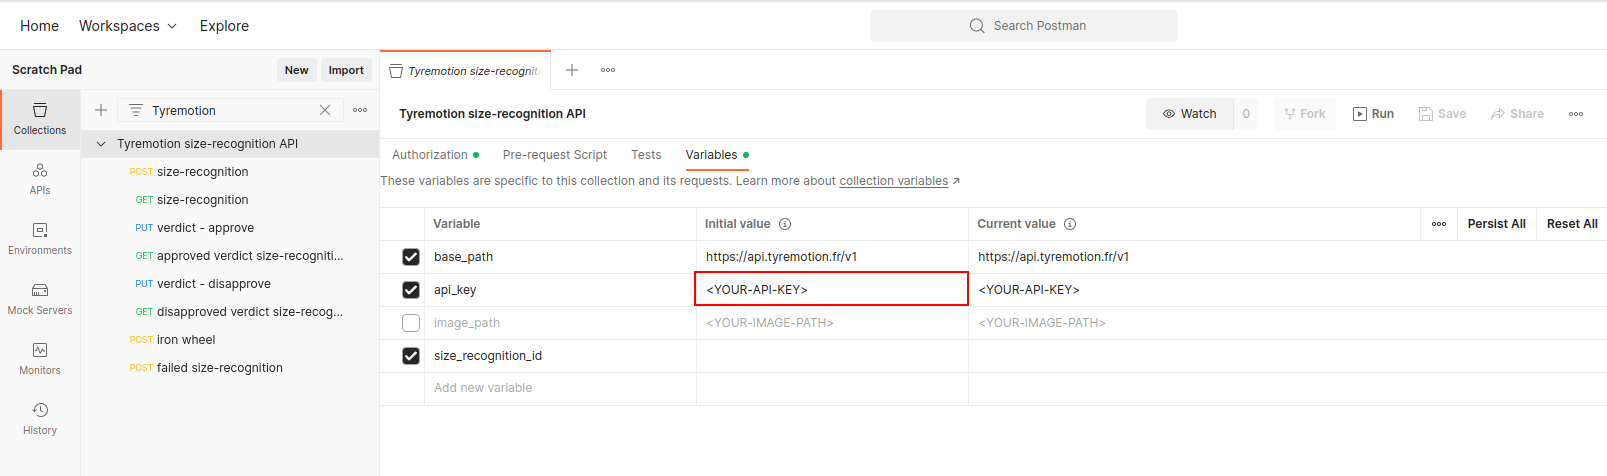
Task: Uncheck the base_path variable checkbox
Action: click(411, 257)
